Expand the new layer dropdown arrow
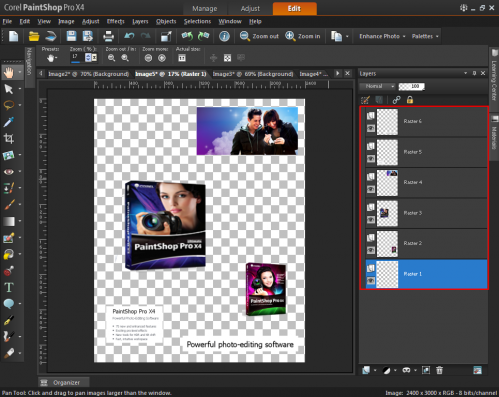The width and height of the screenshot is (499, 397). tap(375, 370)
